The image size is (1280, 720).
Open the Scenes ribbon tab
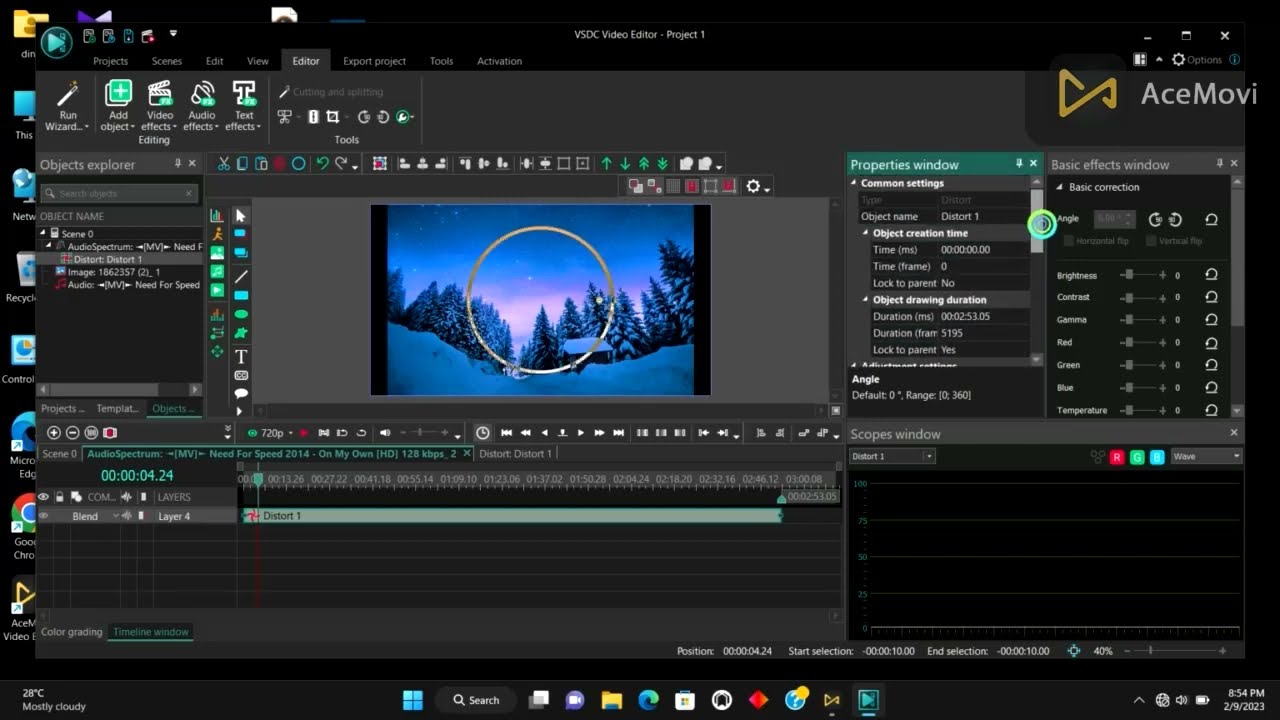pyautogui.click(x=167, y=61)
